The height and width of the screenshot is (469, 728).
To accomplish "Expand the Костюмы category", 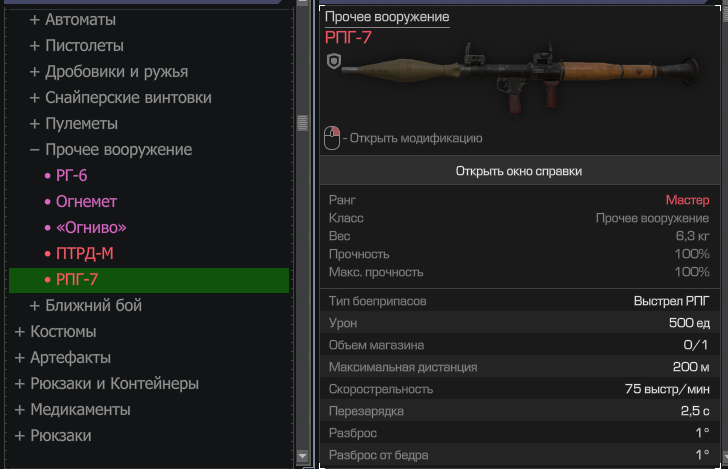I will [x=55, y=332].
